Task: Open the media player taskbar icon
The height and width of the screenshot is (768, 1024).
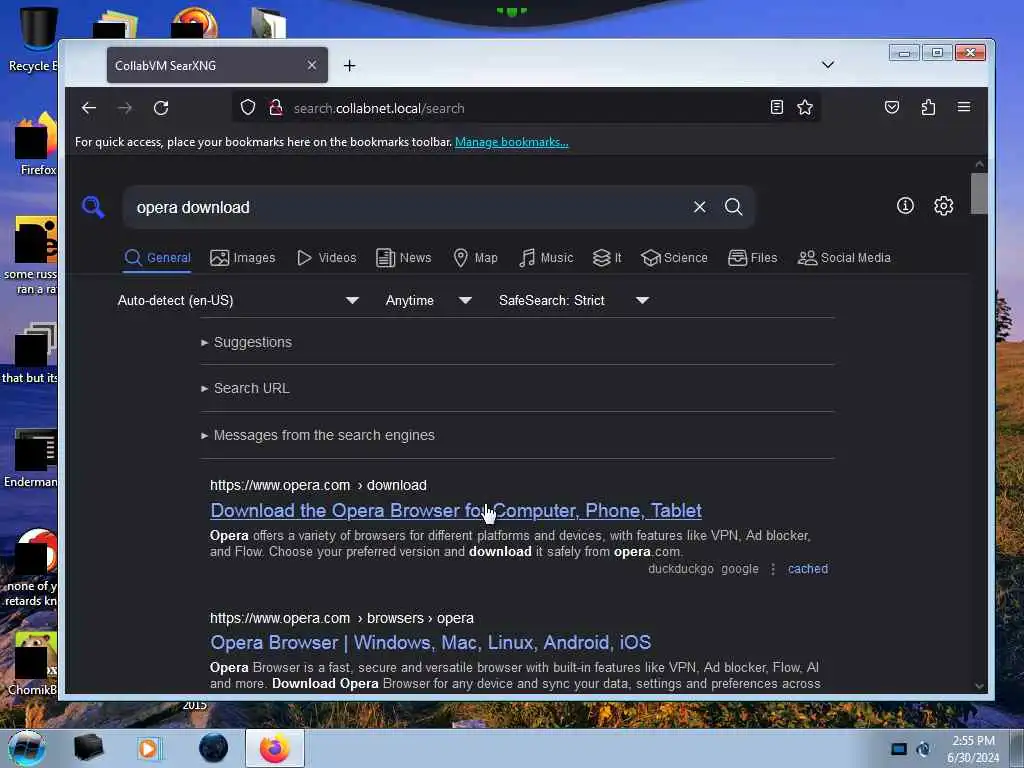Action: tap(149, 748)
